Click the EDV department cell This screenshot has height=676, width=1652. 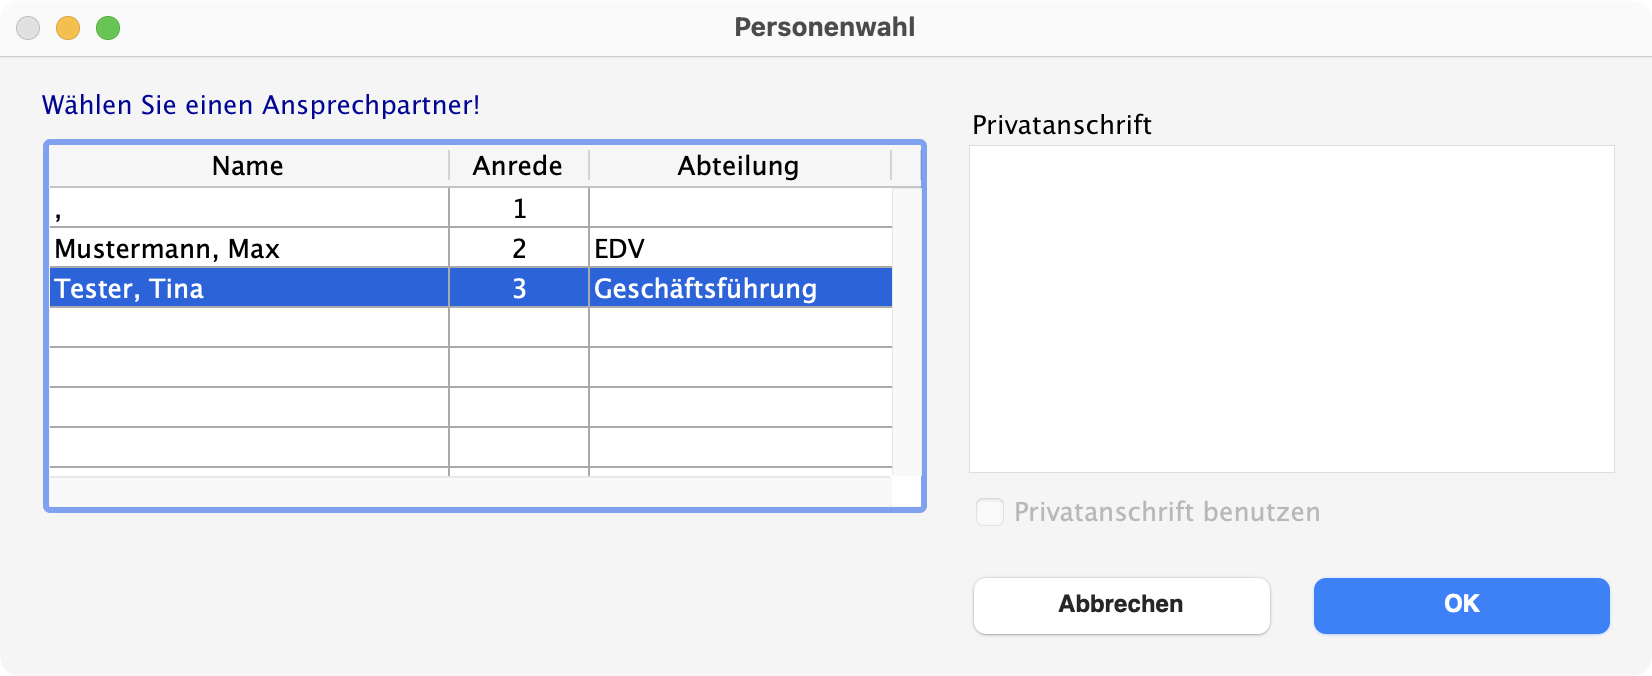click(740, 249)
